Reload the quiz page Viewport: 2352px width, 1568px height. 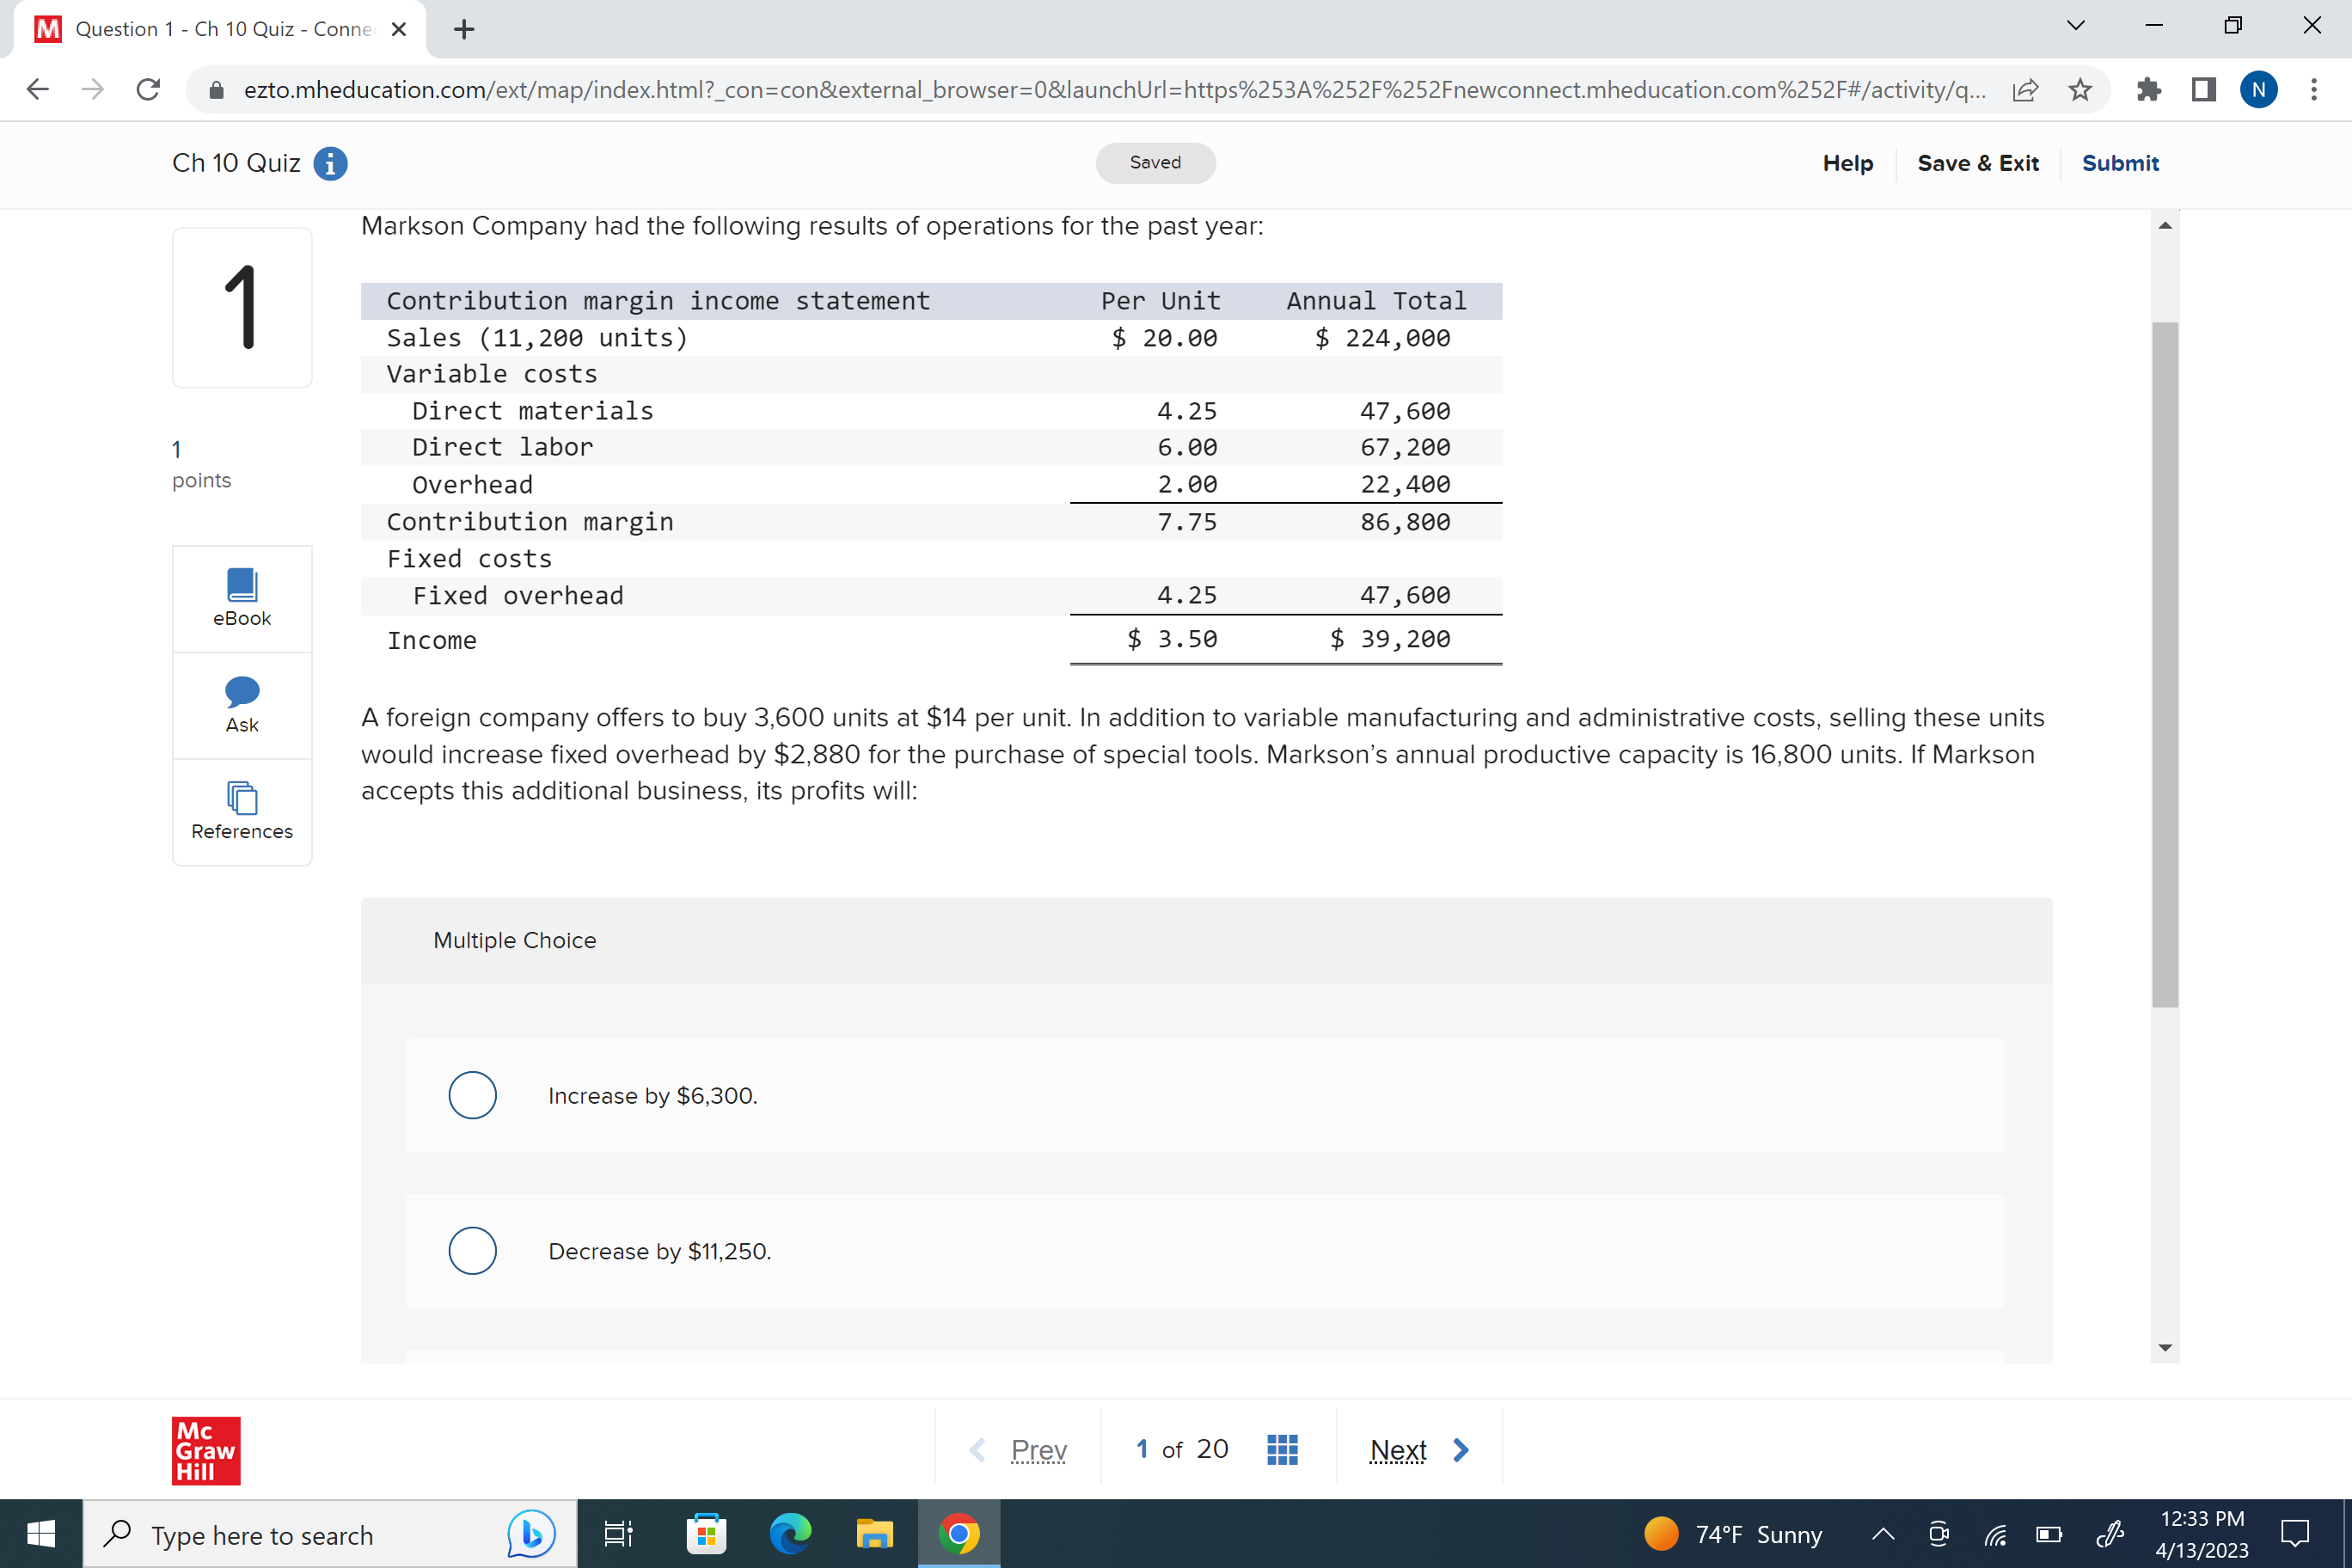coord(148,90)
